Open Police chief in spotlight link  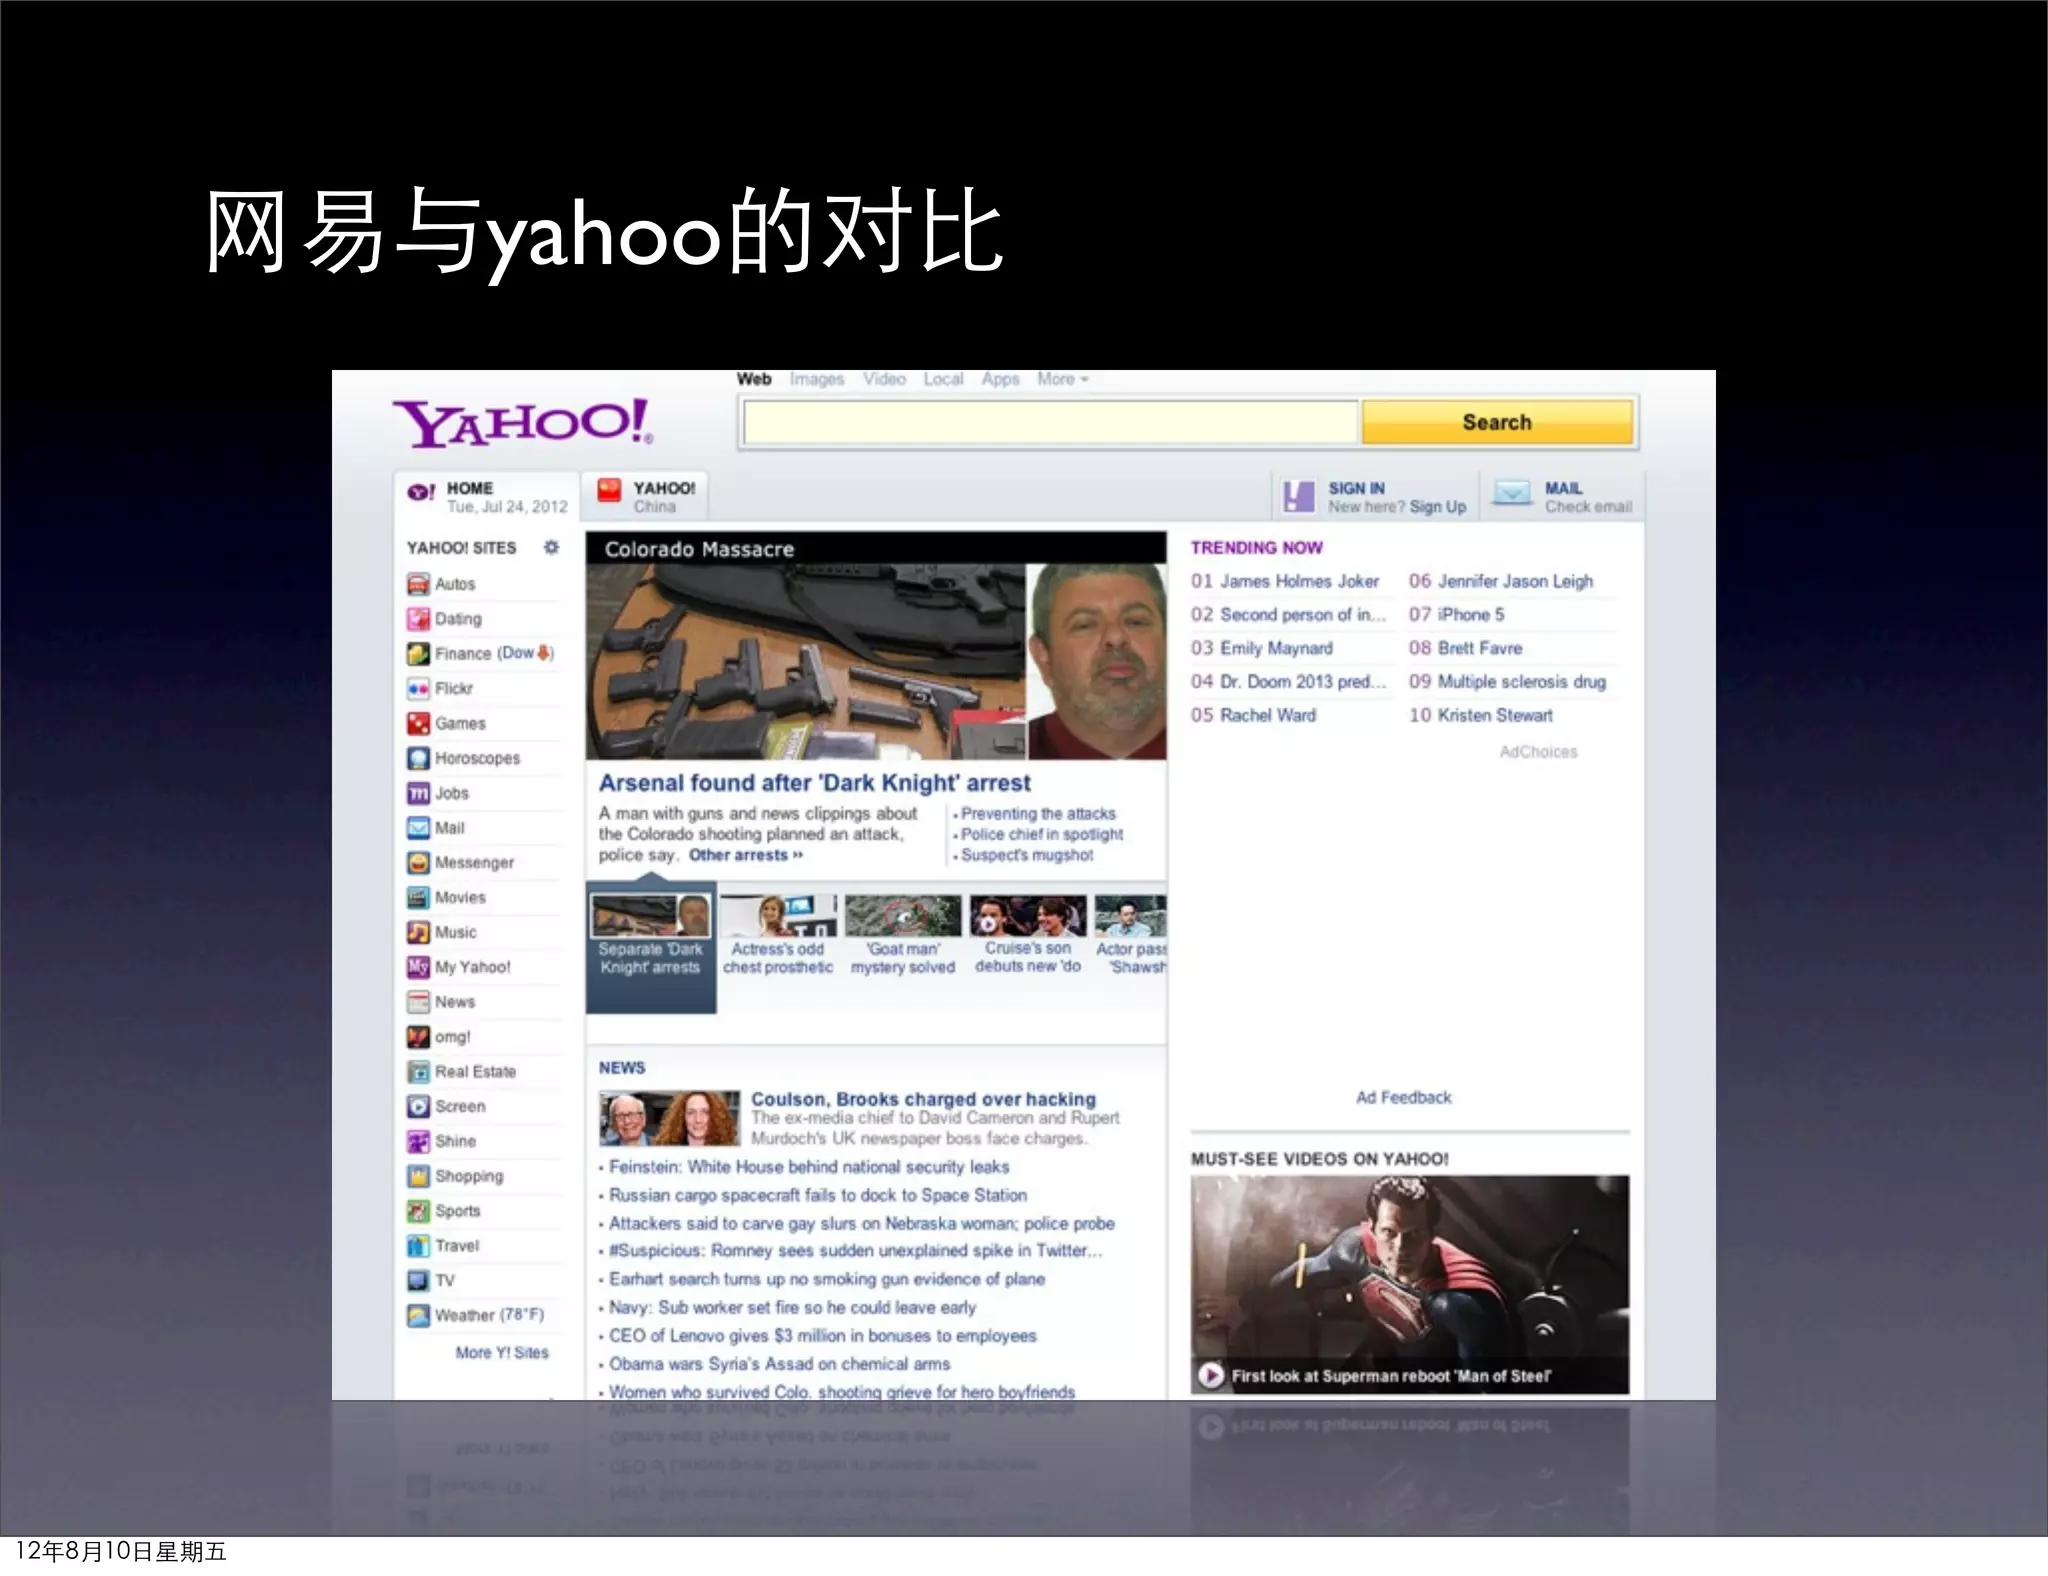[1042, 834]
